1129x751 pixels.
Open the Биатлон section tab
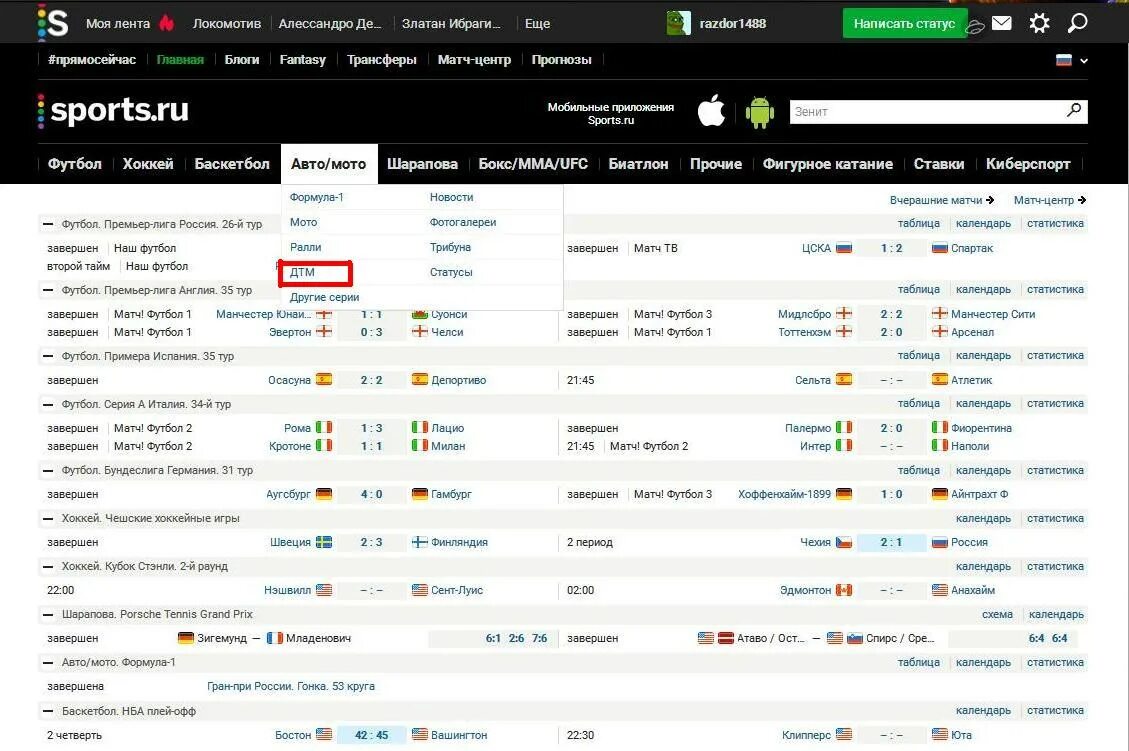click(x=638, y=164)
